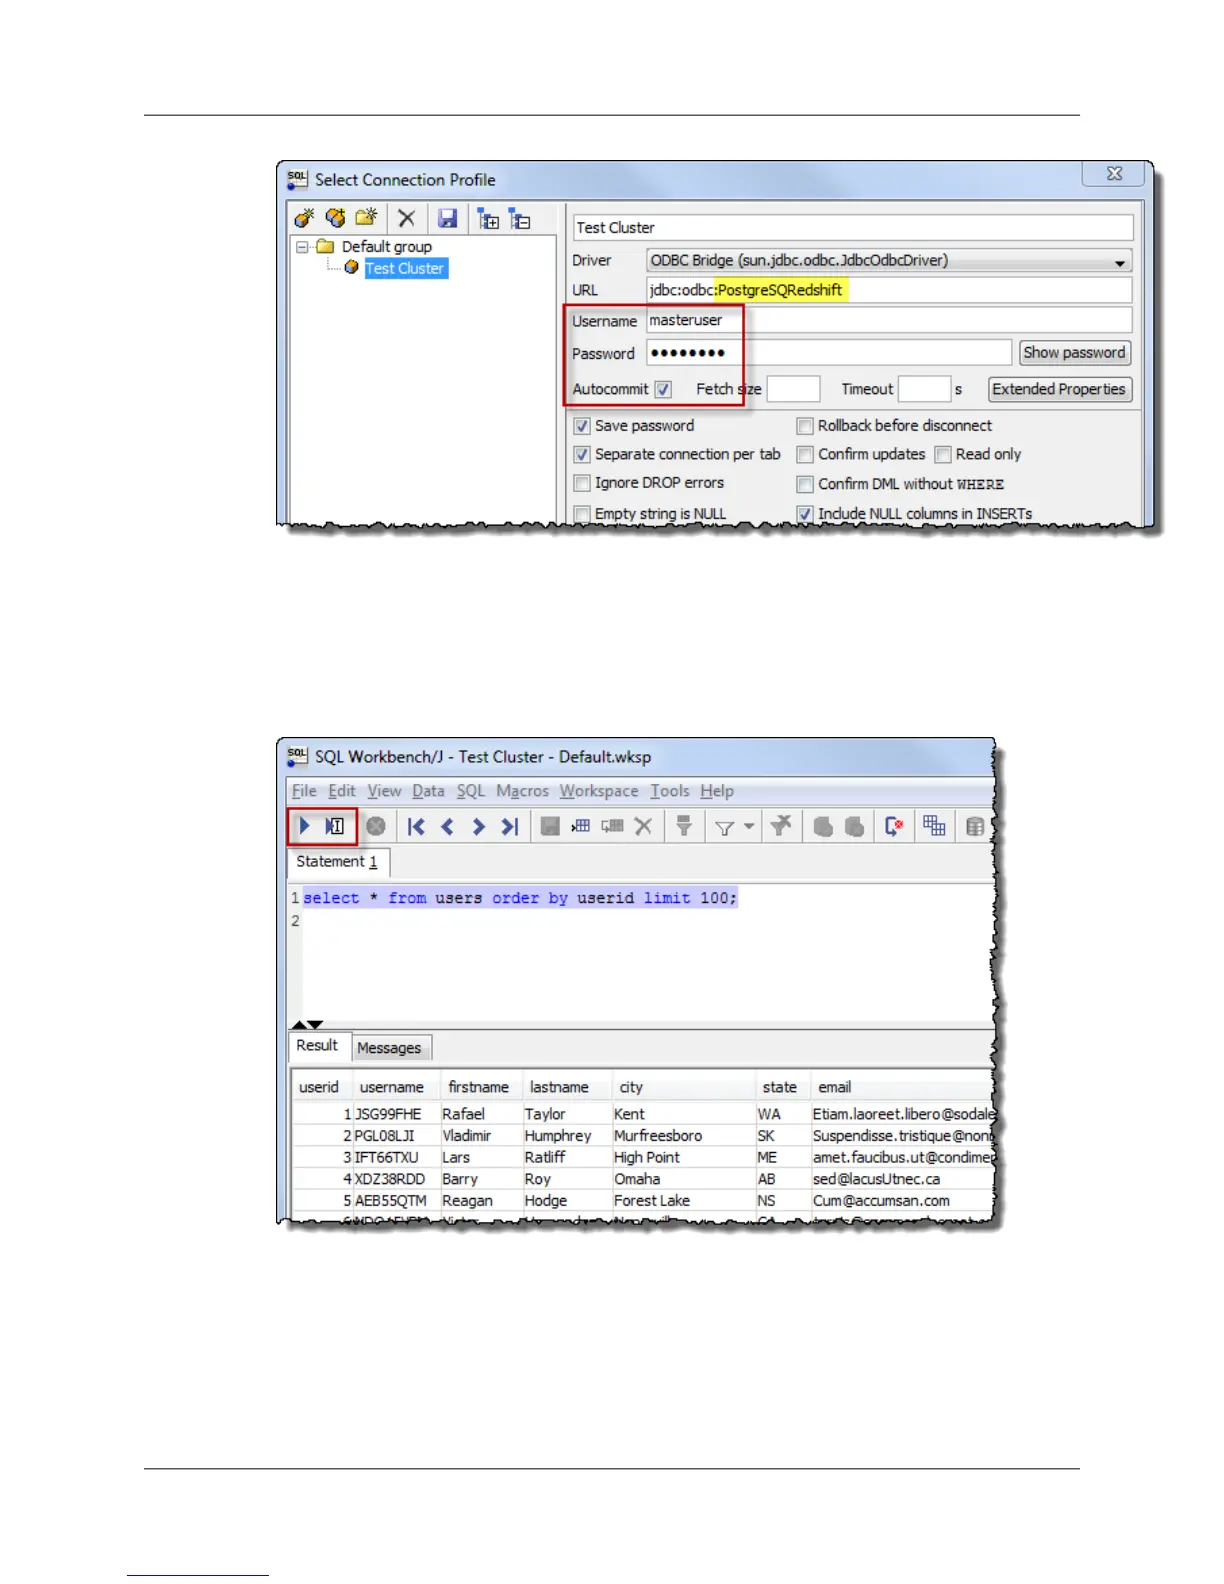Open the database explorer icon
Screen dimensions: 1224x1584
point(975,826)
